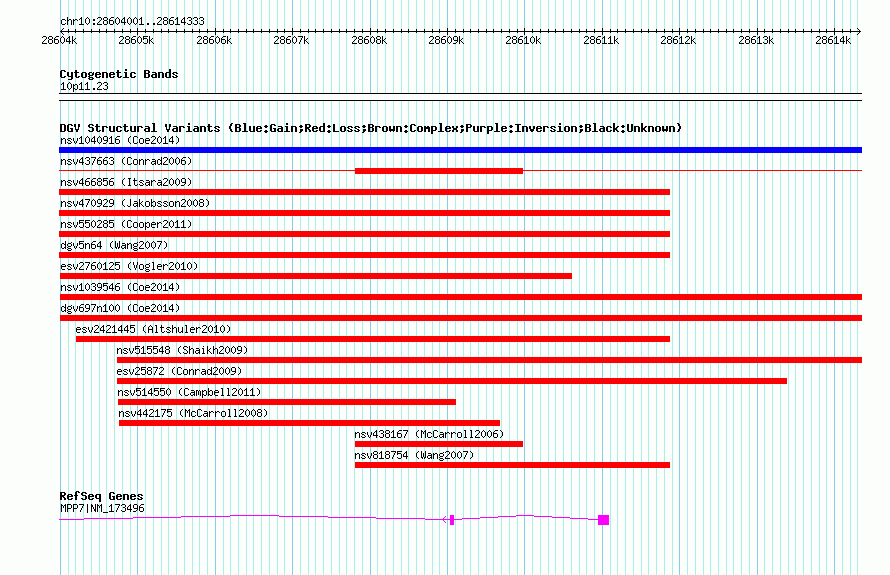
Task: Click the 28612k ruler label
Action: point(678,40)
